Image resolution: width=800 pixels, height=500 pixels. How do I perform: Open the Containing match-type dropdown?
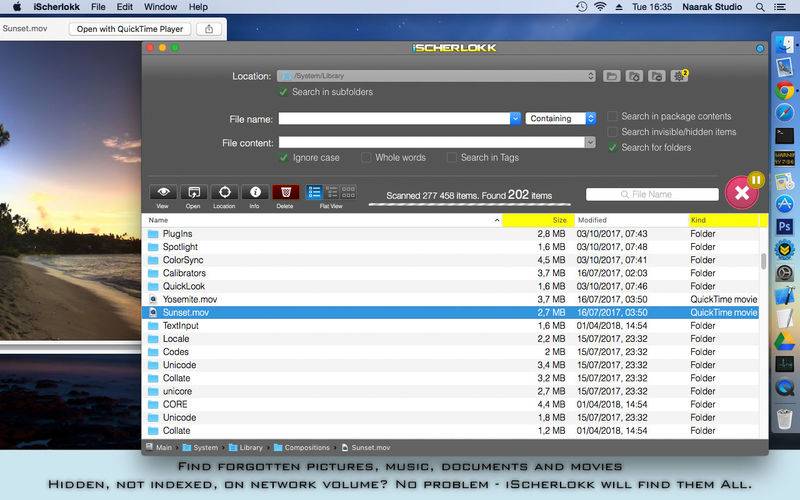pyautogui.click(x=561, y=118)
